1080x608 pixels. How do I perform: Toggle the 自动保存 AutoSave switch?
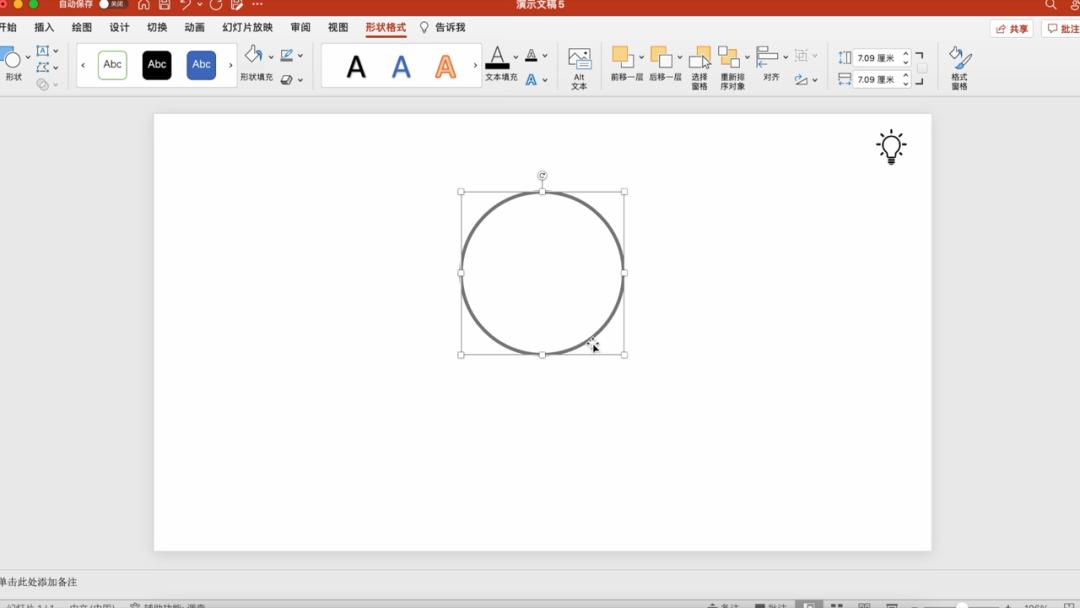[112, 4]
